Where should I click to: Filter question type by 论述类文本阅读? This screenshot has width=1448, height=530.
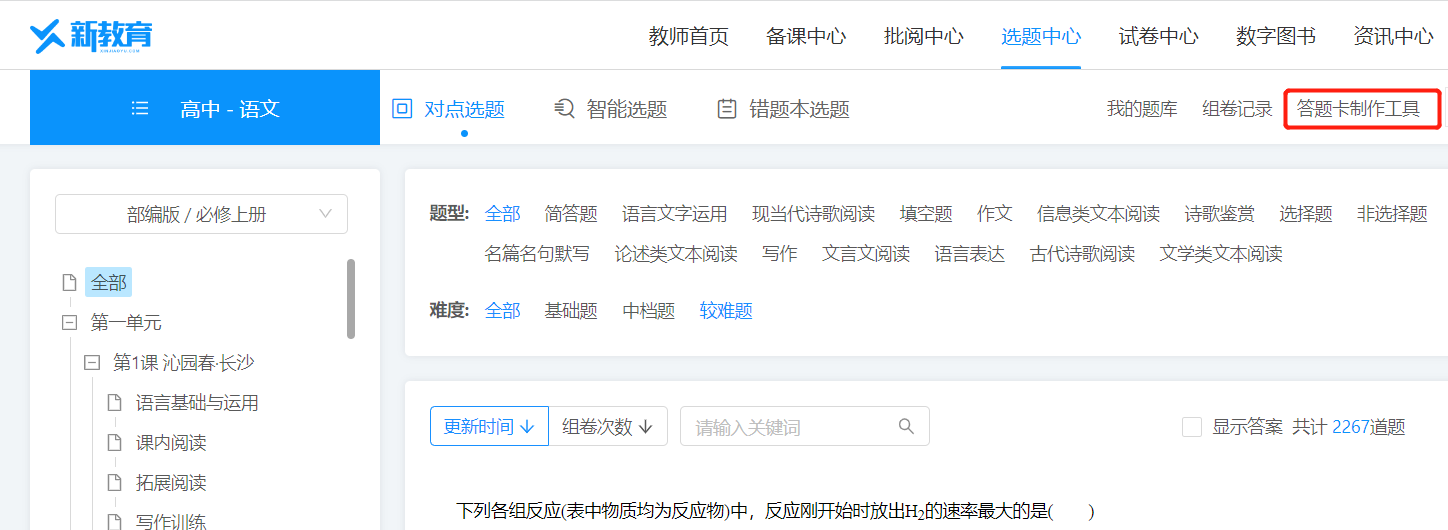pos(676,254)
